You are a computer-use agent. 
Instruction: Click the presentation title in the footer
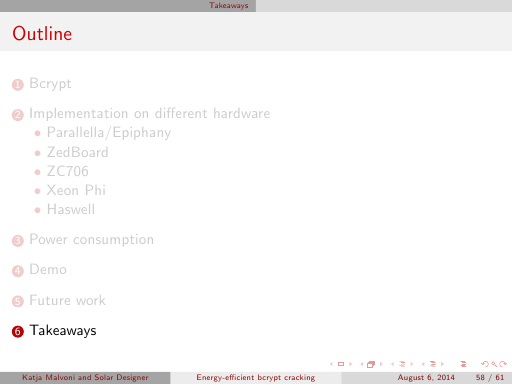(256, 377)
